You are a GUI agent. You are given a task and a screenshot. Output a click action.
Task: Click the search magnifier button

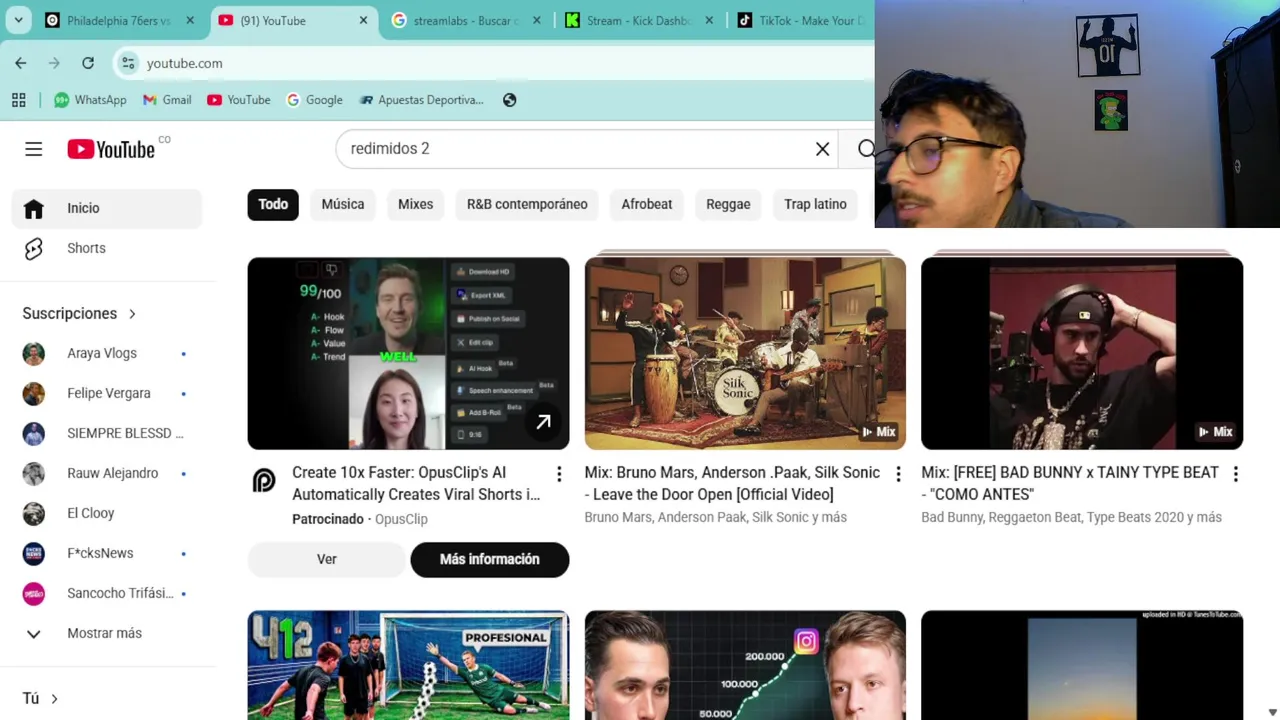click(866, 149)
